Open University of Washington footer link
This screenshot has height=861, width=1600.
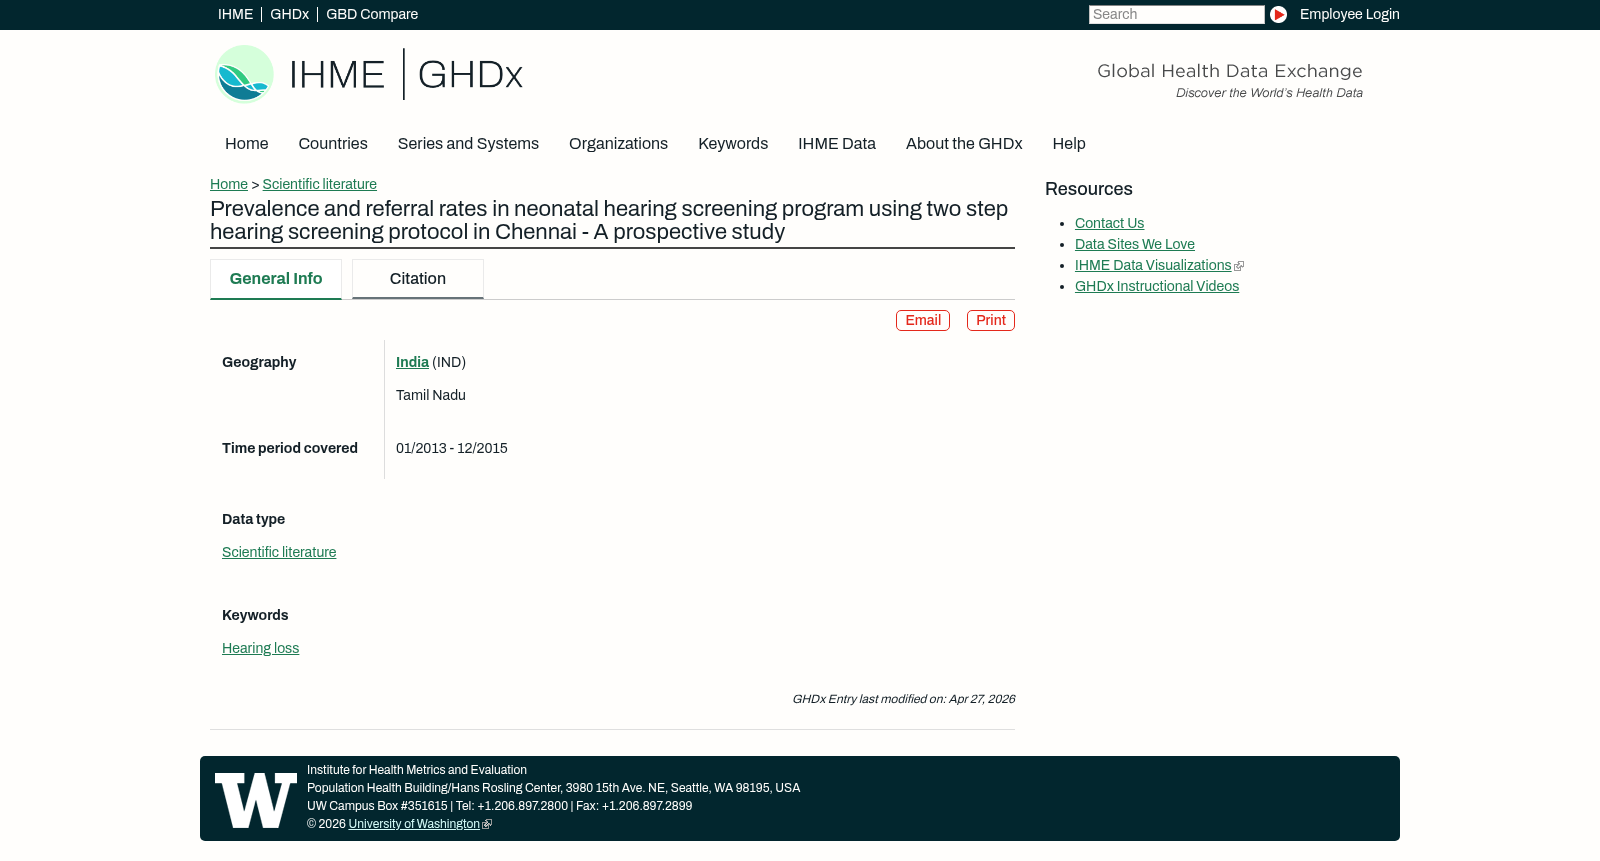(414, 824)
